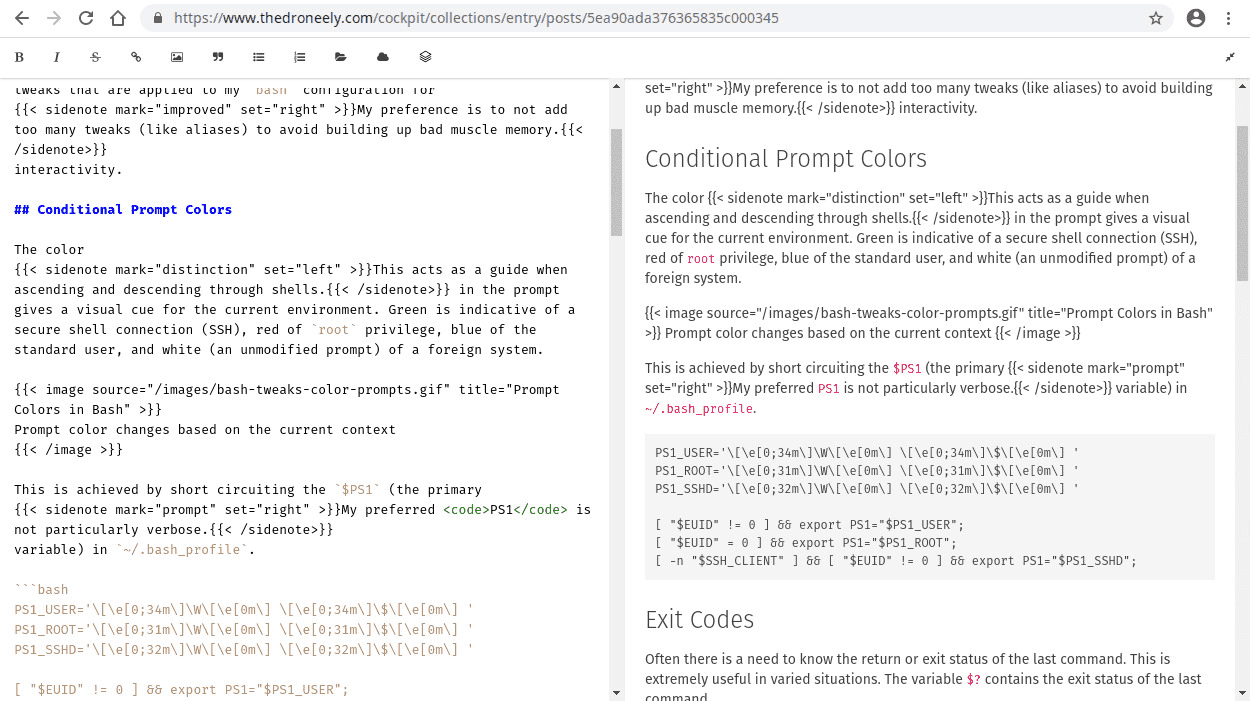
Task: Place cursor on '## Conditional Prompt Colors' source line
Action: pos(123,209)
